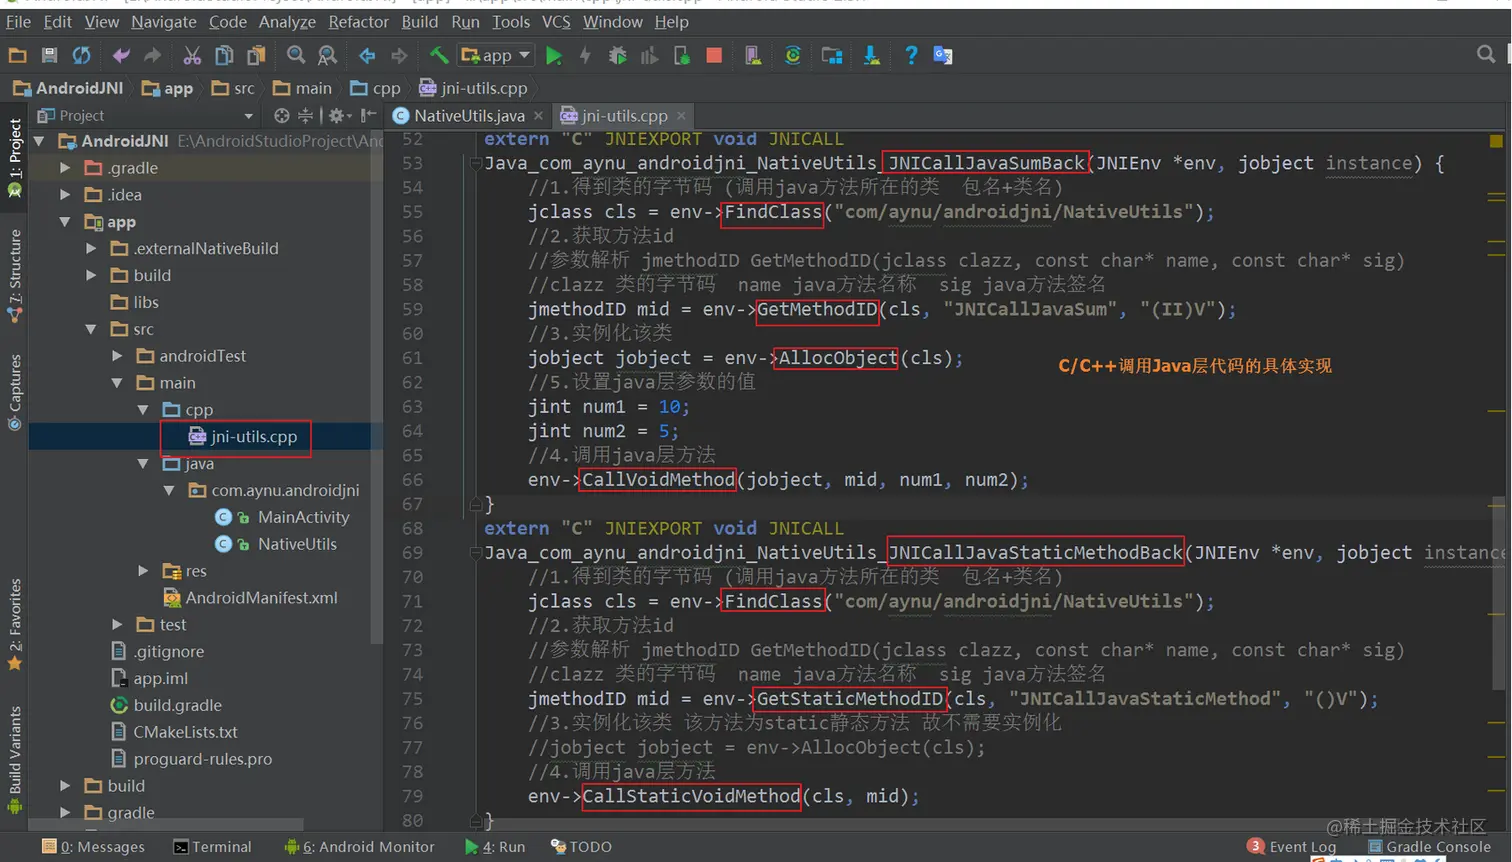The width and height of the screenshot is (1512, 862).
Task: Open the VCS menu
Action: 556,22
